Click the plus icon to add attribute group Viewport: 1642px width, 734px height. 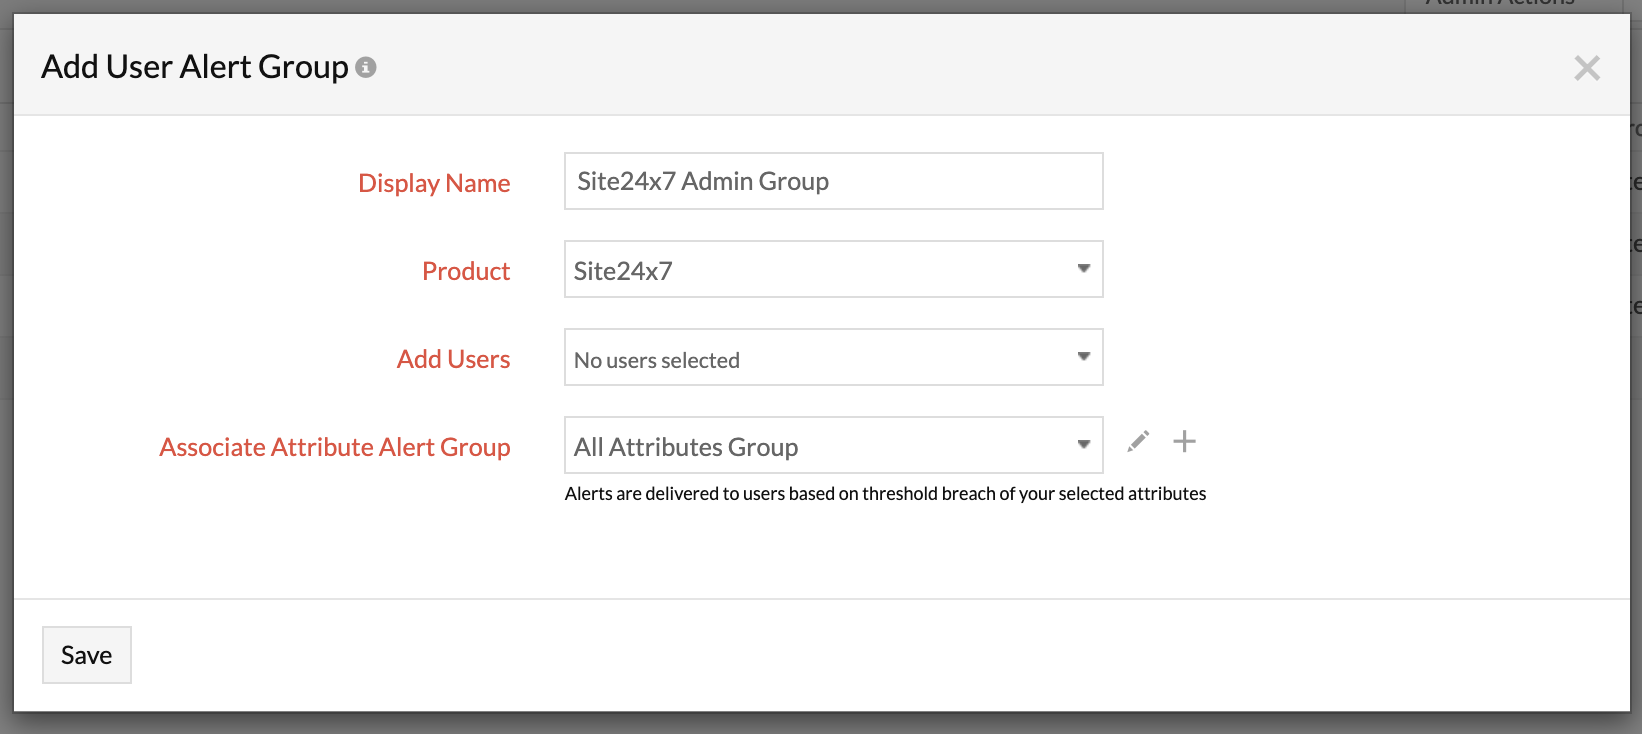(x=1184, y=442)
